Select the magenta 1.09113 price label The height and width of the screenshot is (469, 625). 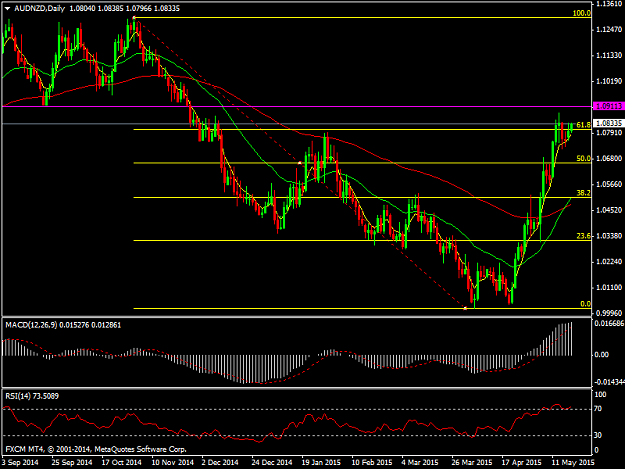tap(609, 106)
